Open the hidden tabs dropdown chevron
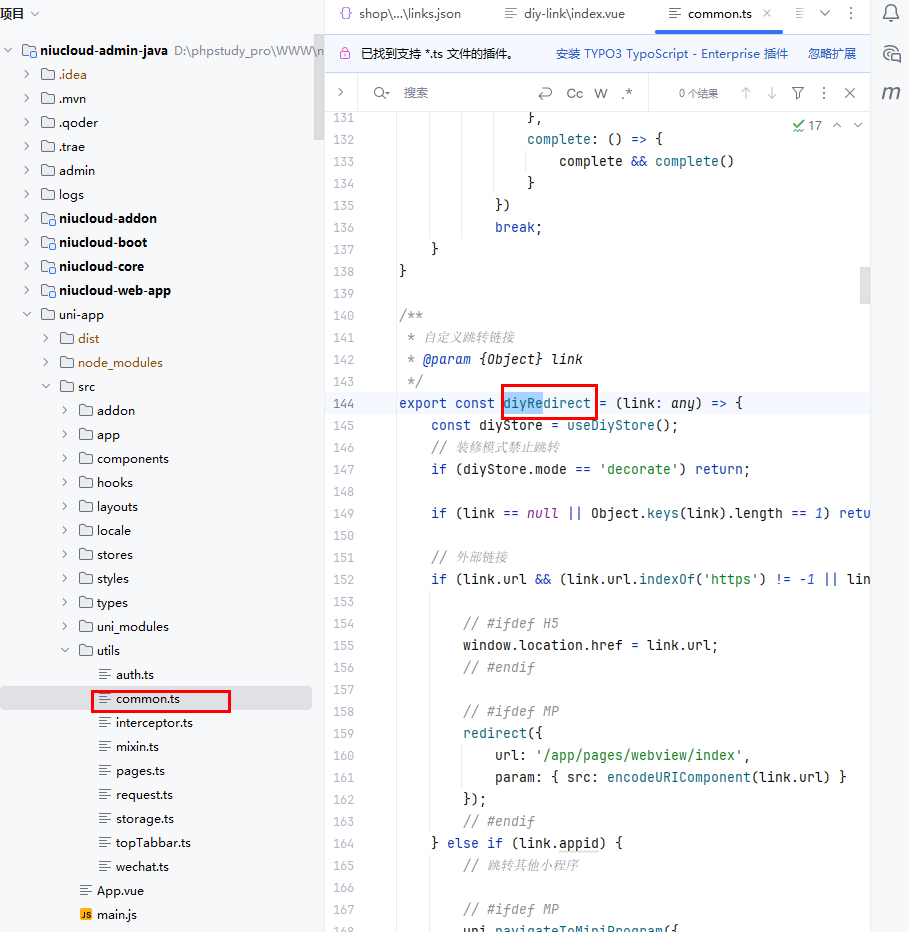 pos(825,13)
